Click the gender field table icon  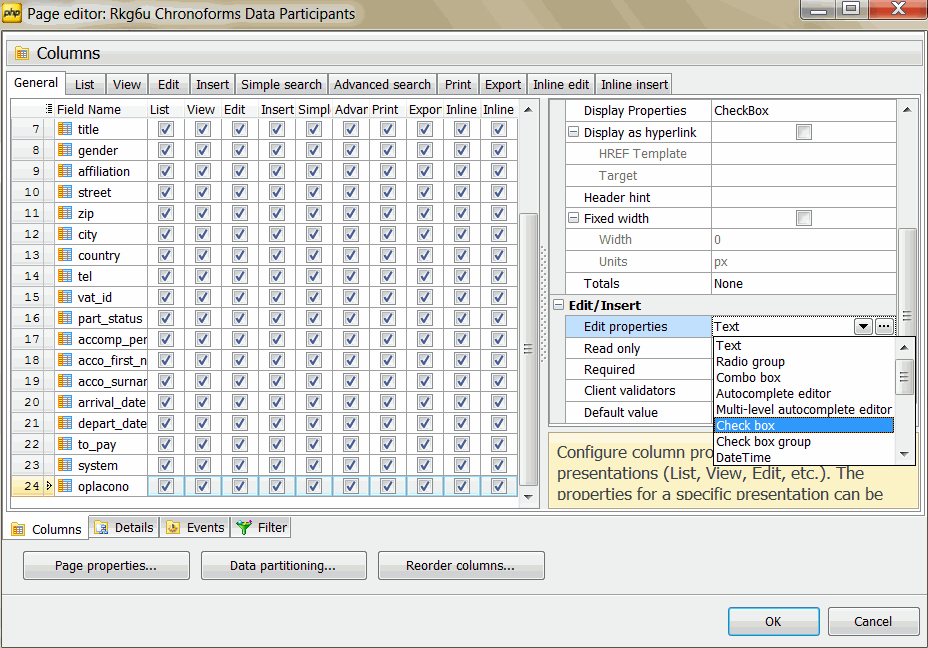point(65,150)
